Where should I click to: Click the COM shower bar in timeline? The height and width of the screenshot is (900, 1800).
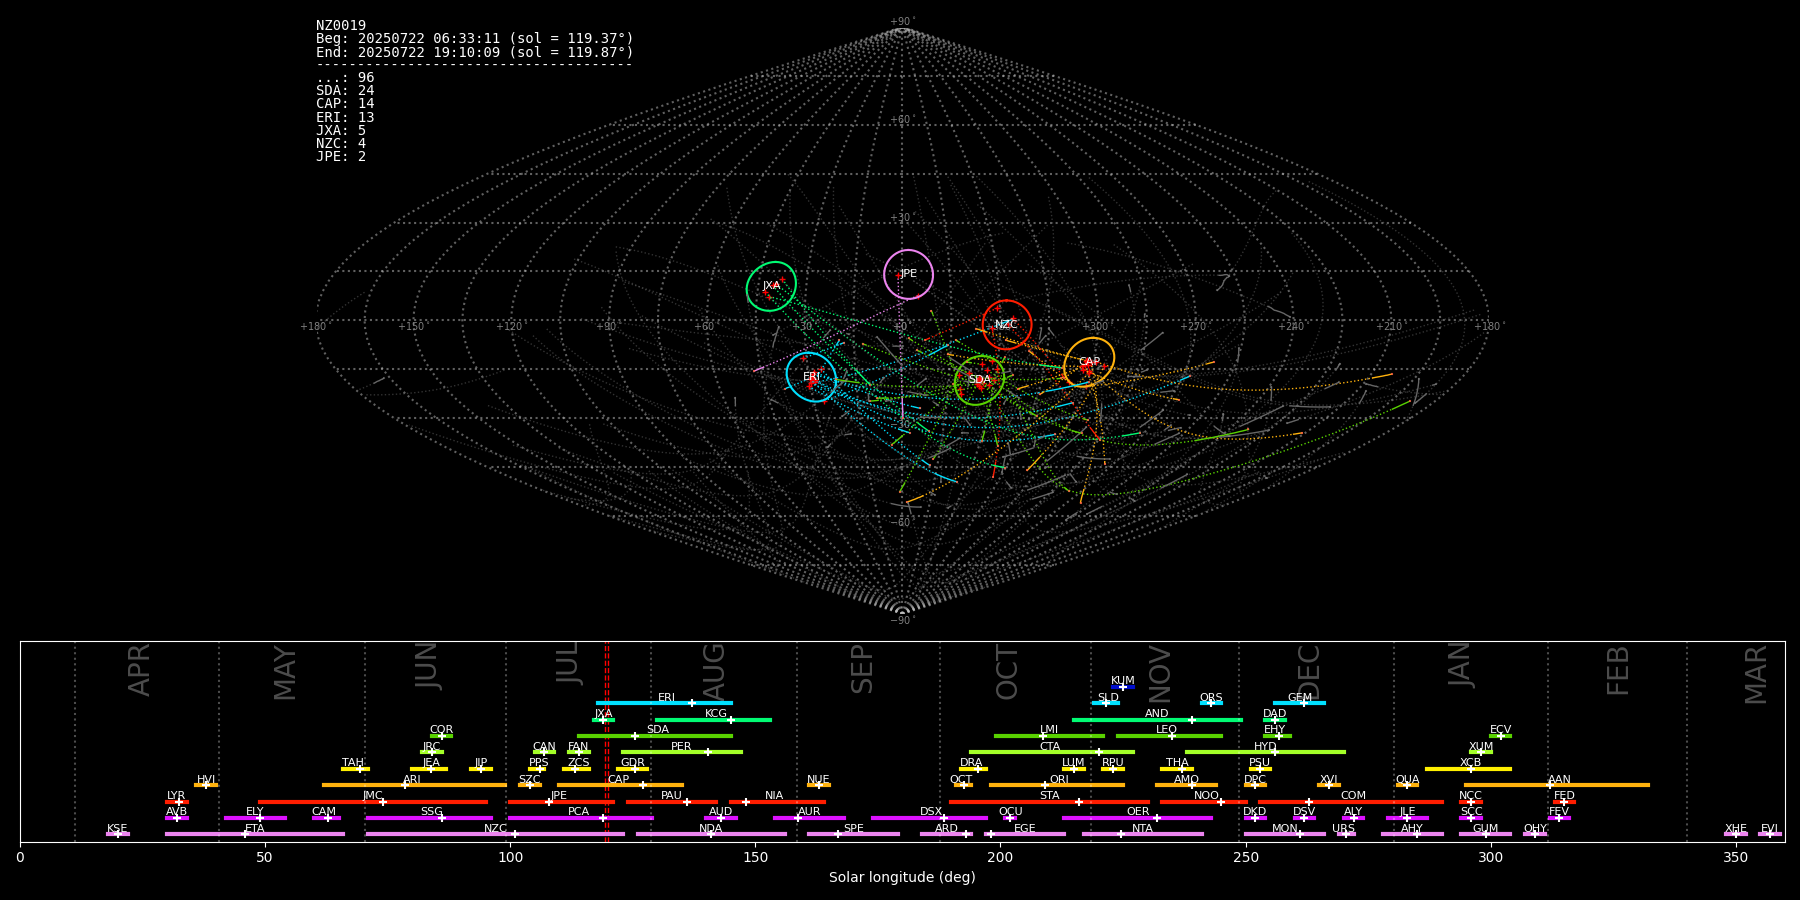[1352, 802]
